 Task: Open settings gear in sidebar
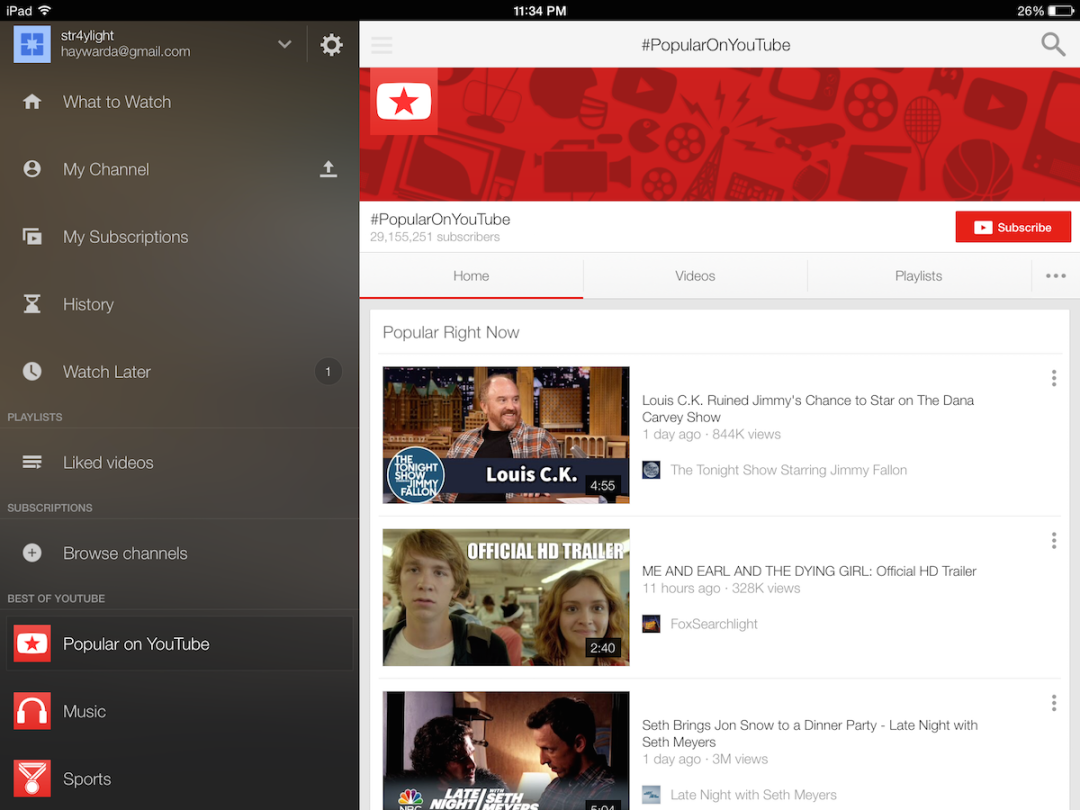click(331, 45)
